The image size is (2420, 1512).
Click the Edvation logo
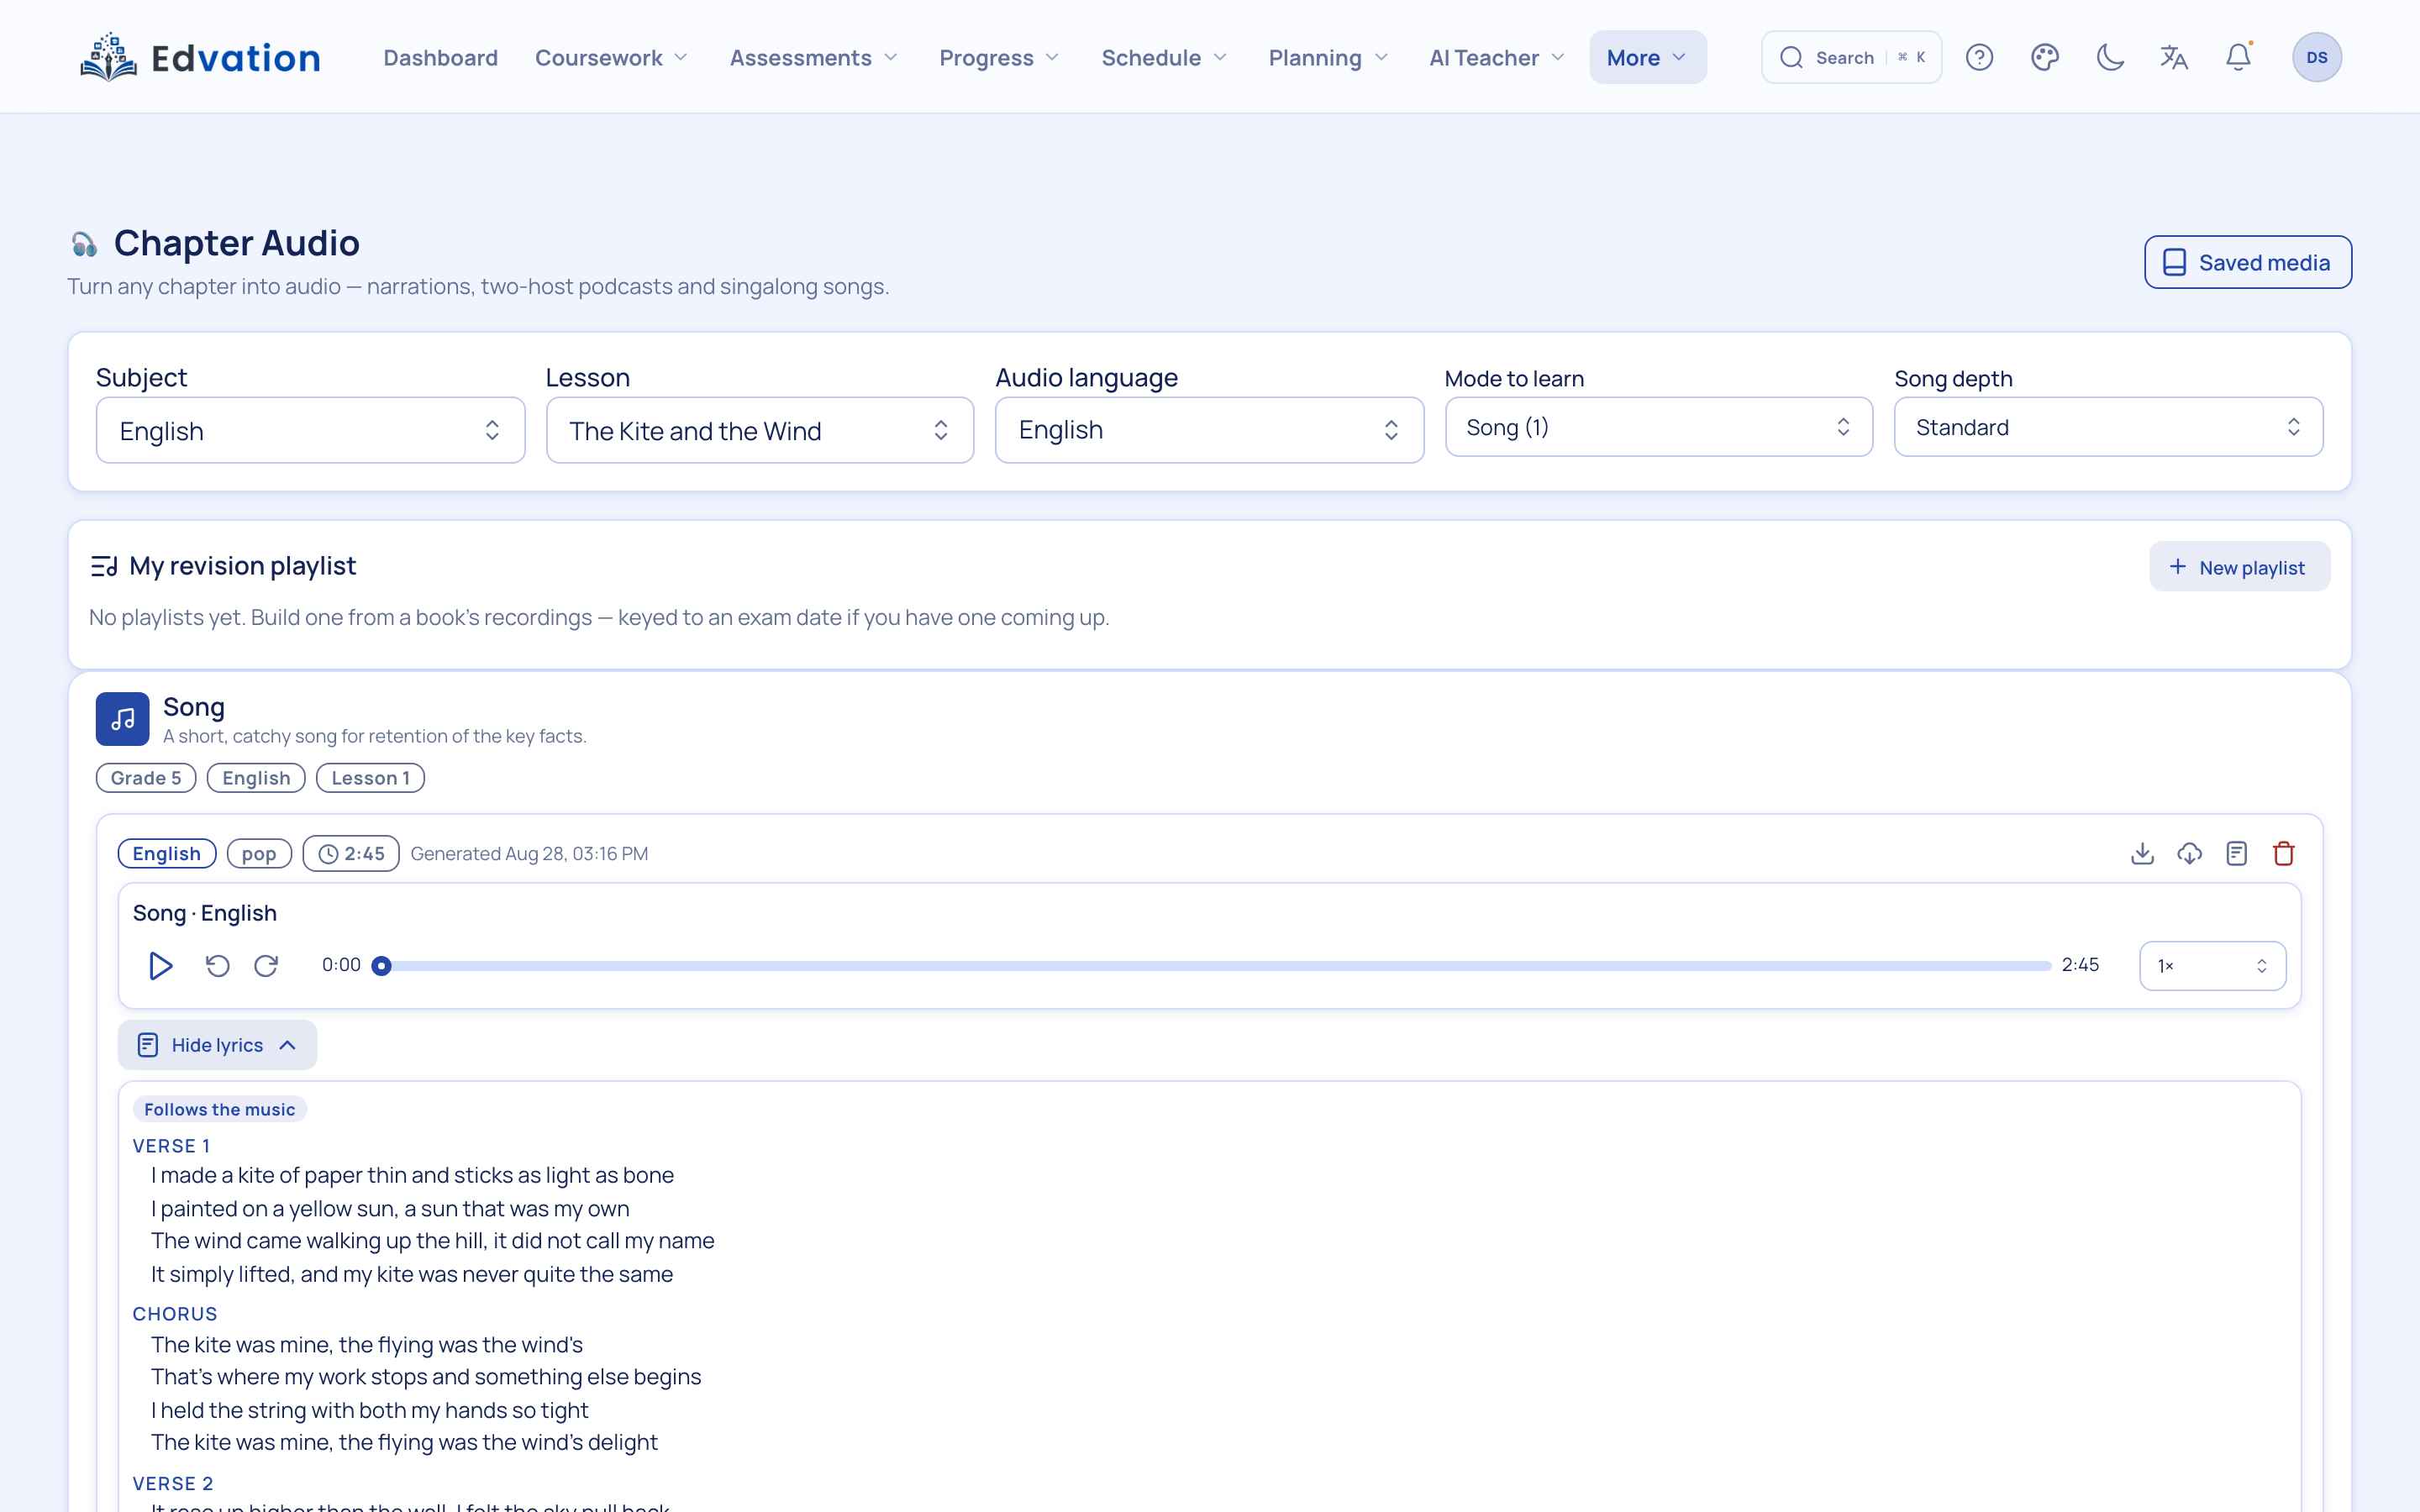(201, 57)
